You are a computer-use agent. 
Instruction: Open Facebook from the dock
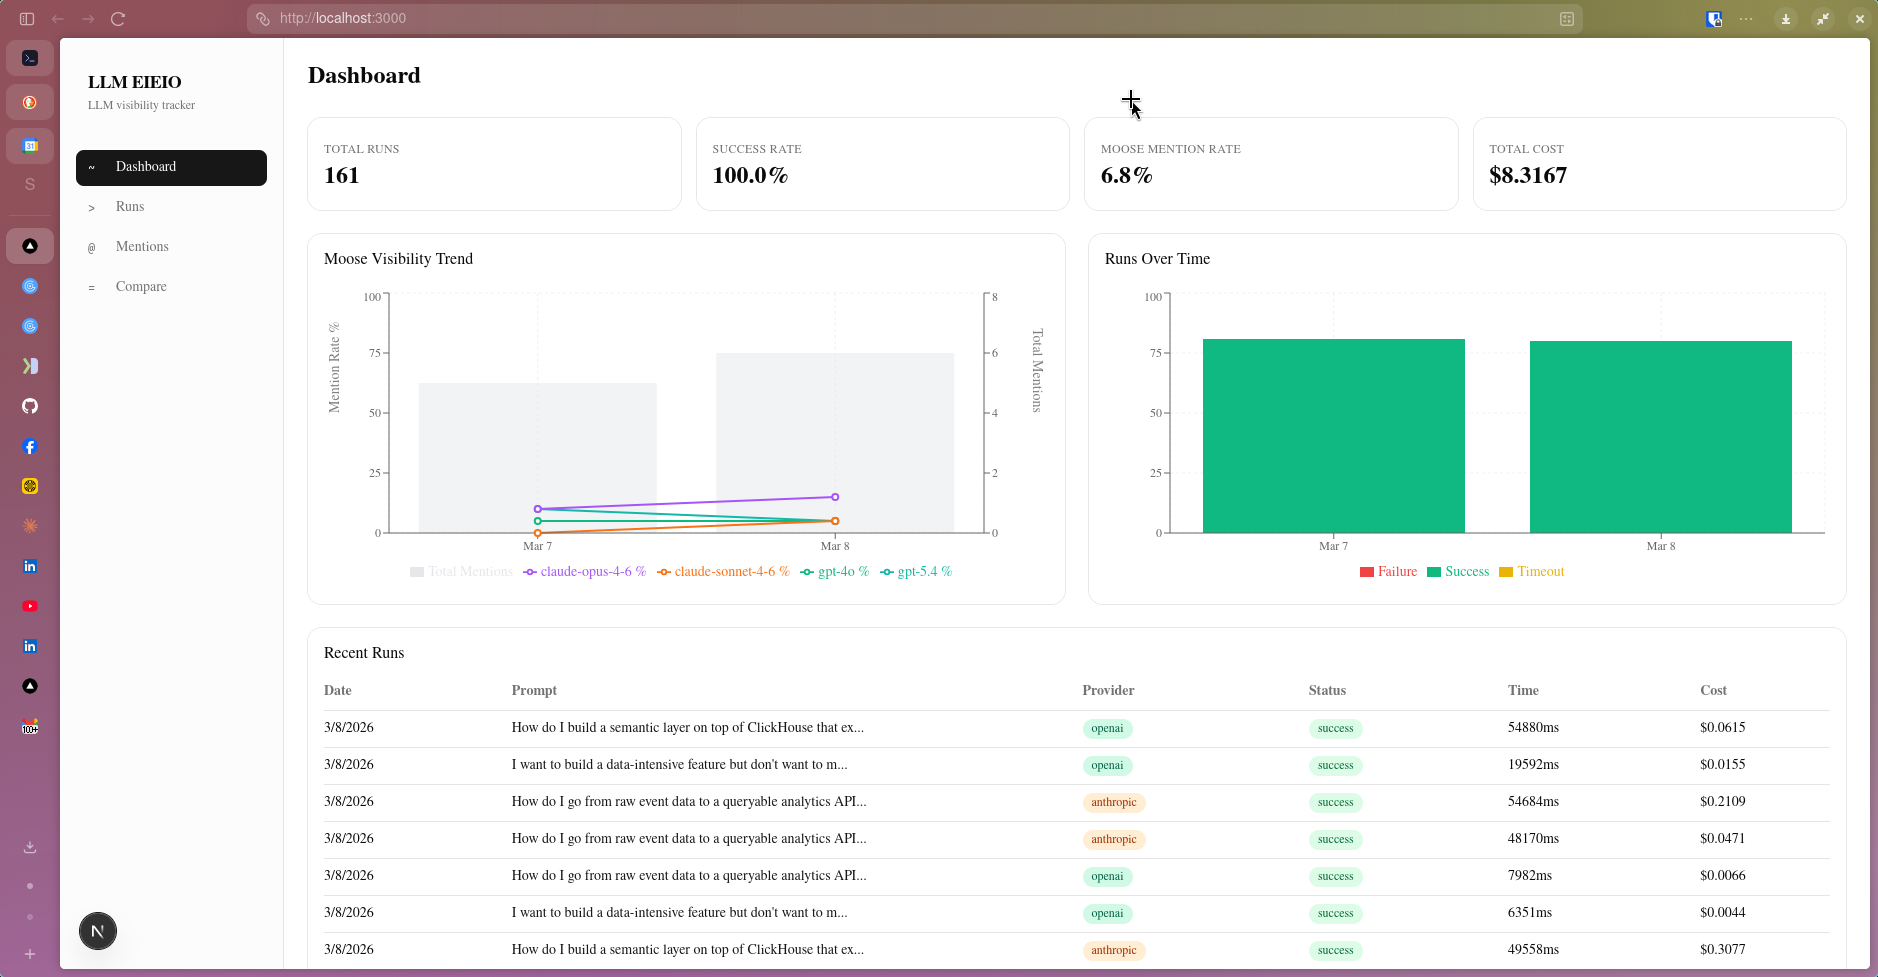[x=30, y=447]
